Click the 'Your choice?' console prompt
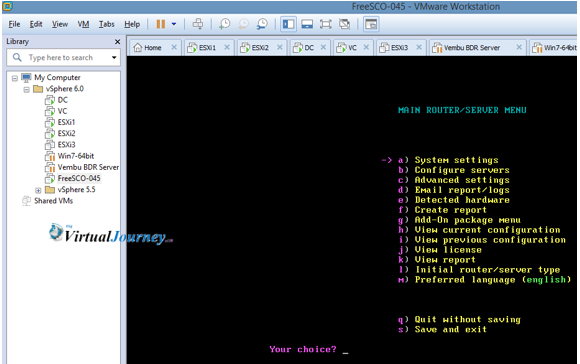Image resolution: width=580 pixels, height=364 pixels. [303, 350]
